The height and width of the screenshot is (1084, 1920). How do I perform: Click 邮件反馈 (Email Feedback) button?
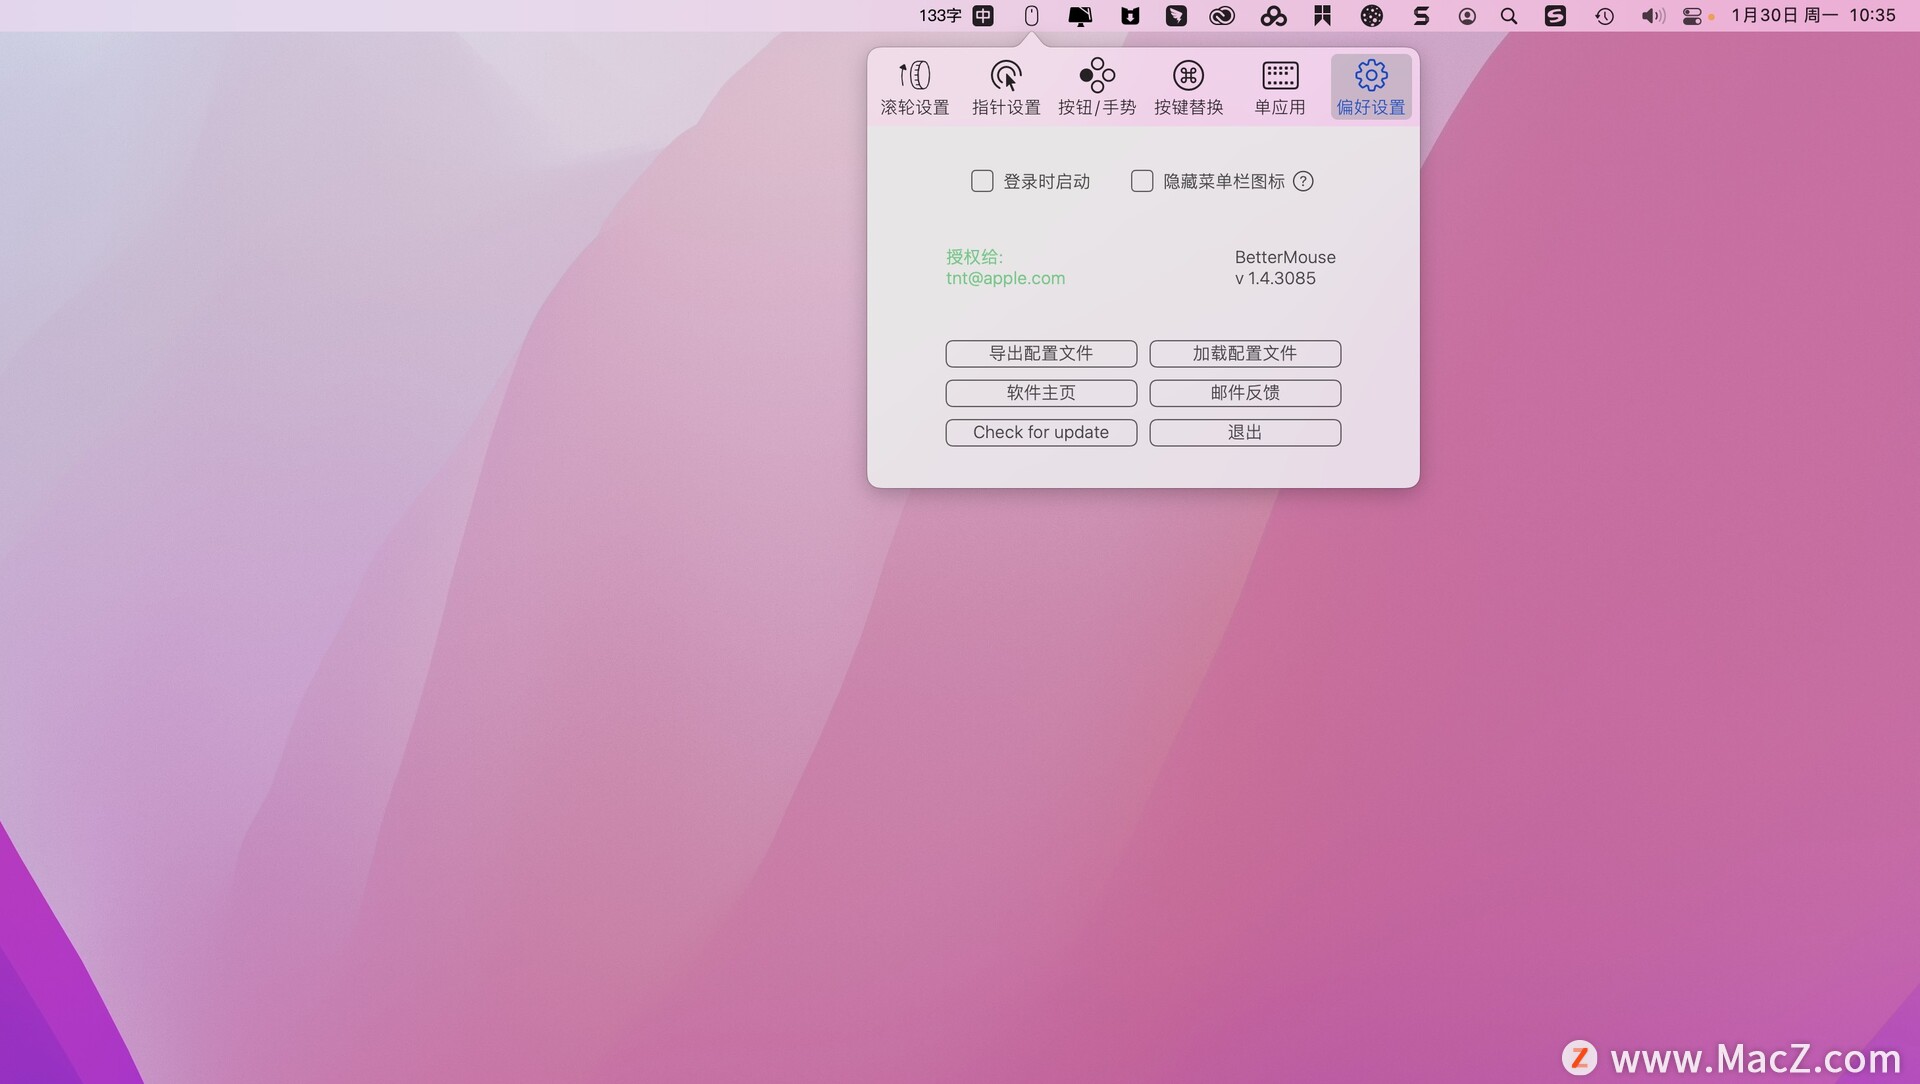(x=1244, y=392)
